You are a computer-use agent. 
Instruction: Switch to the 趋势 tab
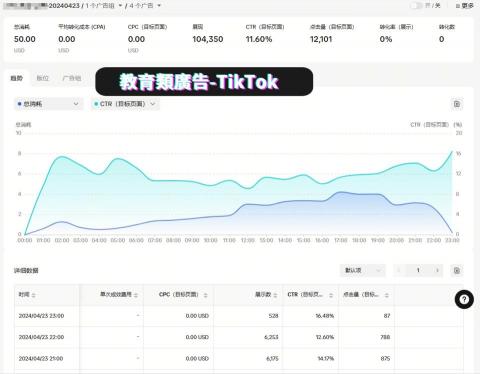(x=17, y=78)
